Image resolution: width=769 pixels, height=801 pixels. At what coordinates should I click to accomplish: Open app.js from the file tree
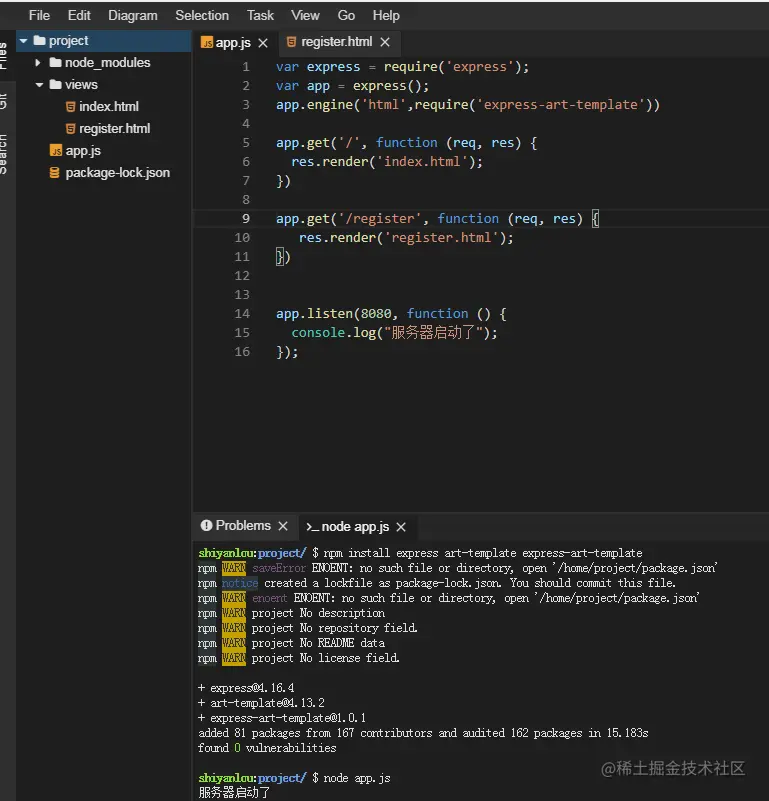[83, 151]
